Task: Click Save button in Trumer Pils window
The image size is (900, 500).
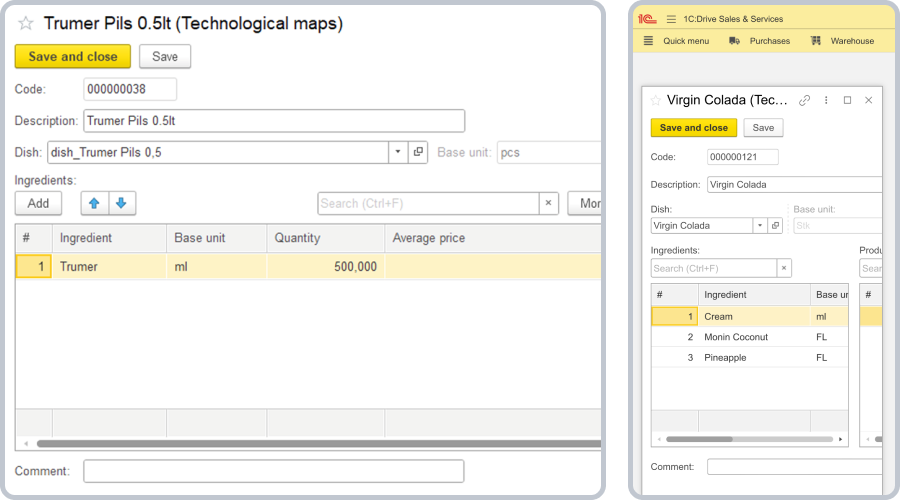Action: [165, 56]
